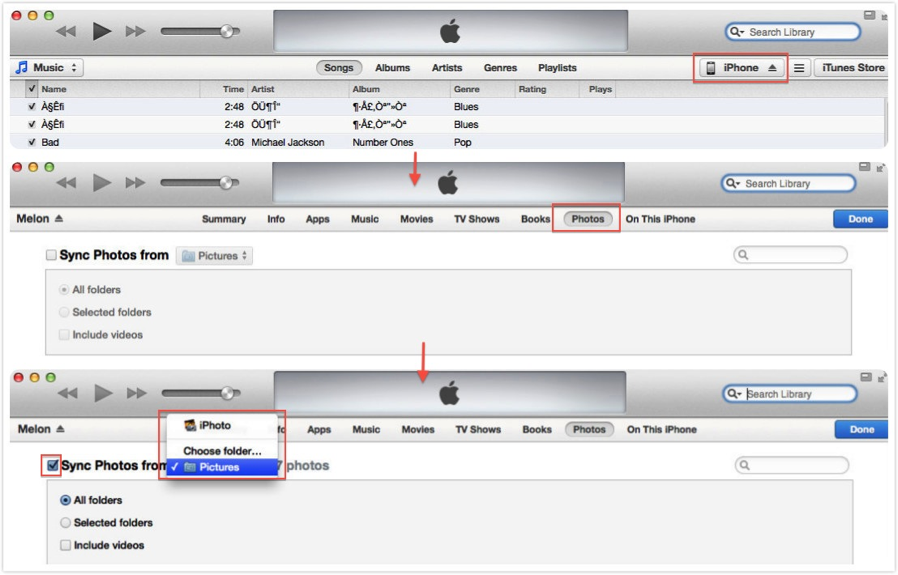Click Play in the checked Sync Photos window
The image size is (898, 575).
pyautogui.click(x=103, y=393)
